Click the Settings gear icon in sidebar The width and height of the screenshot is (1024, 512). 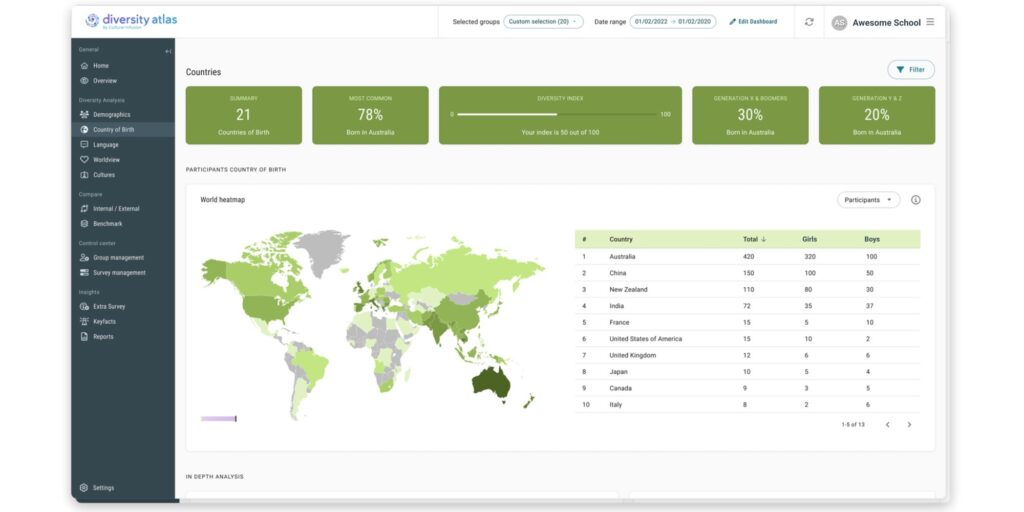click(84, 488)
